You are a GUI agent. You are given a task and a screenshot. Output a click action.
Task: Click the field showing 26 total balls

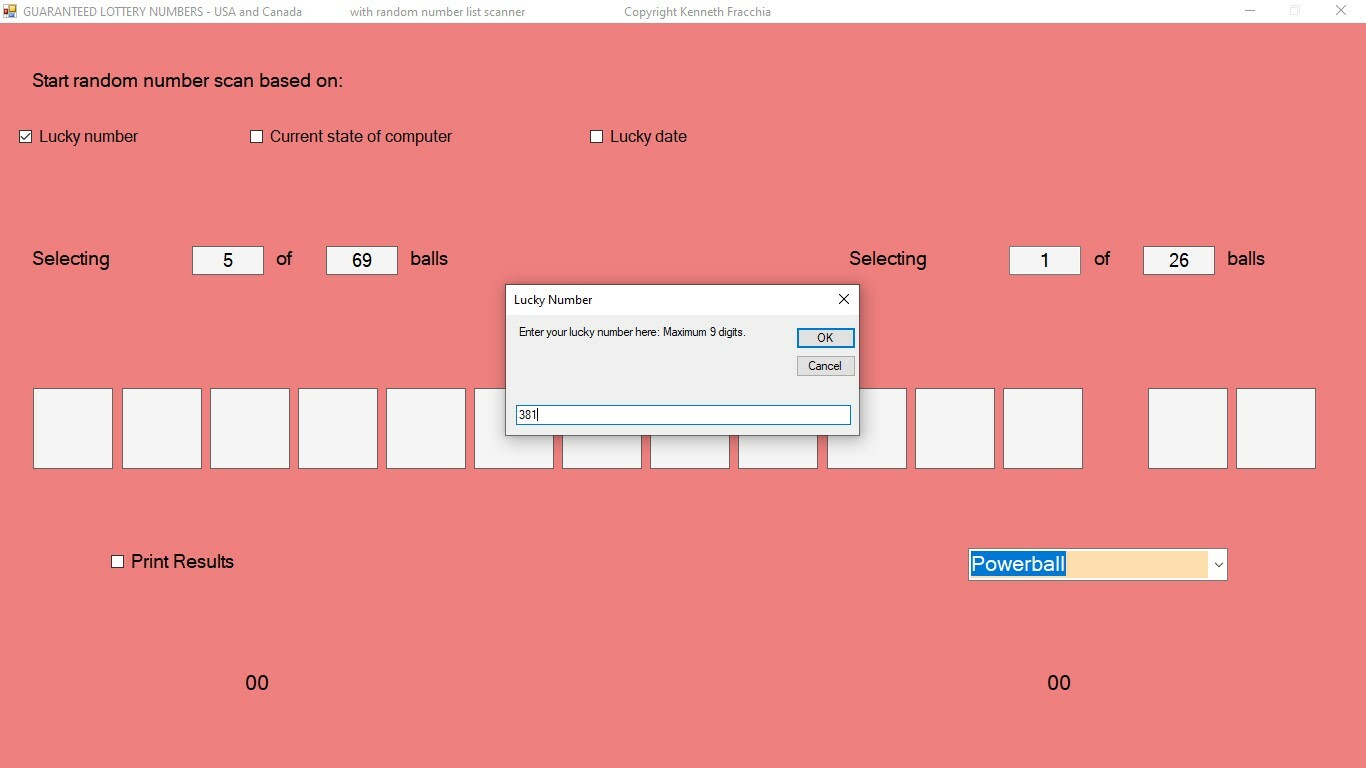pos(1179,260)
